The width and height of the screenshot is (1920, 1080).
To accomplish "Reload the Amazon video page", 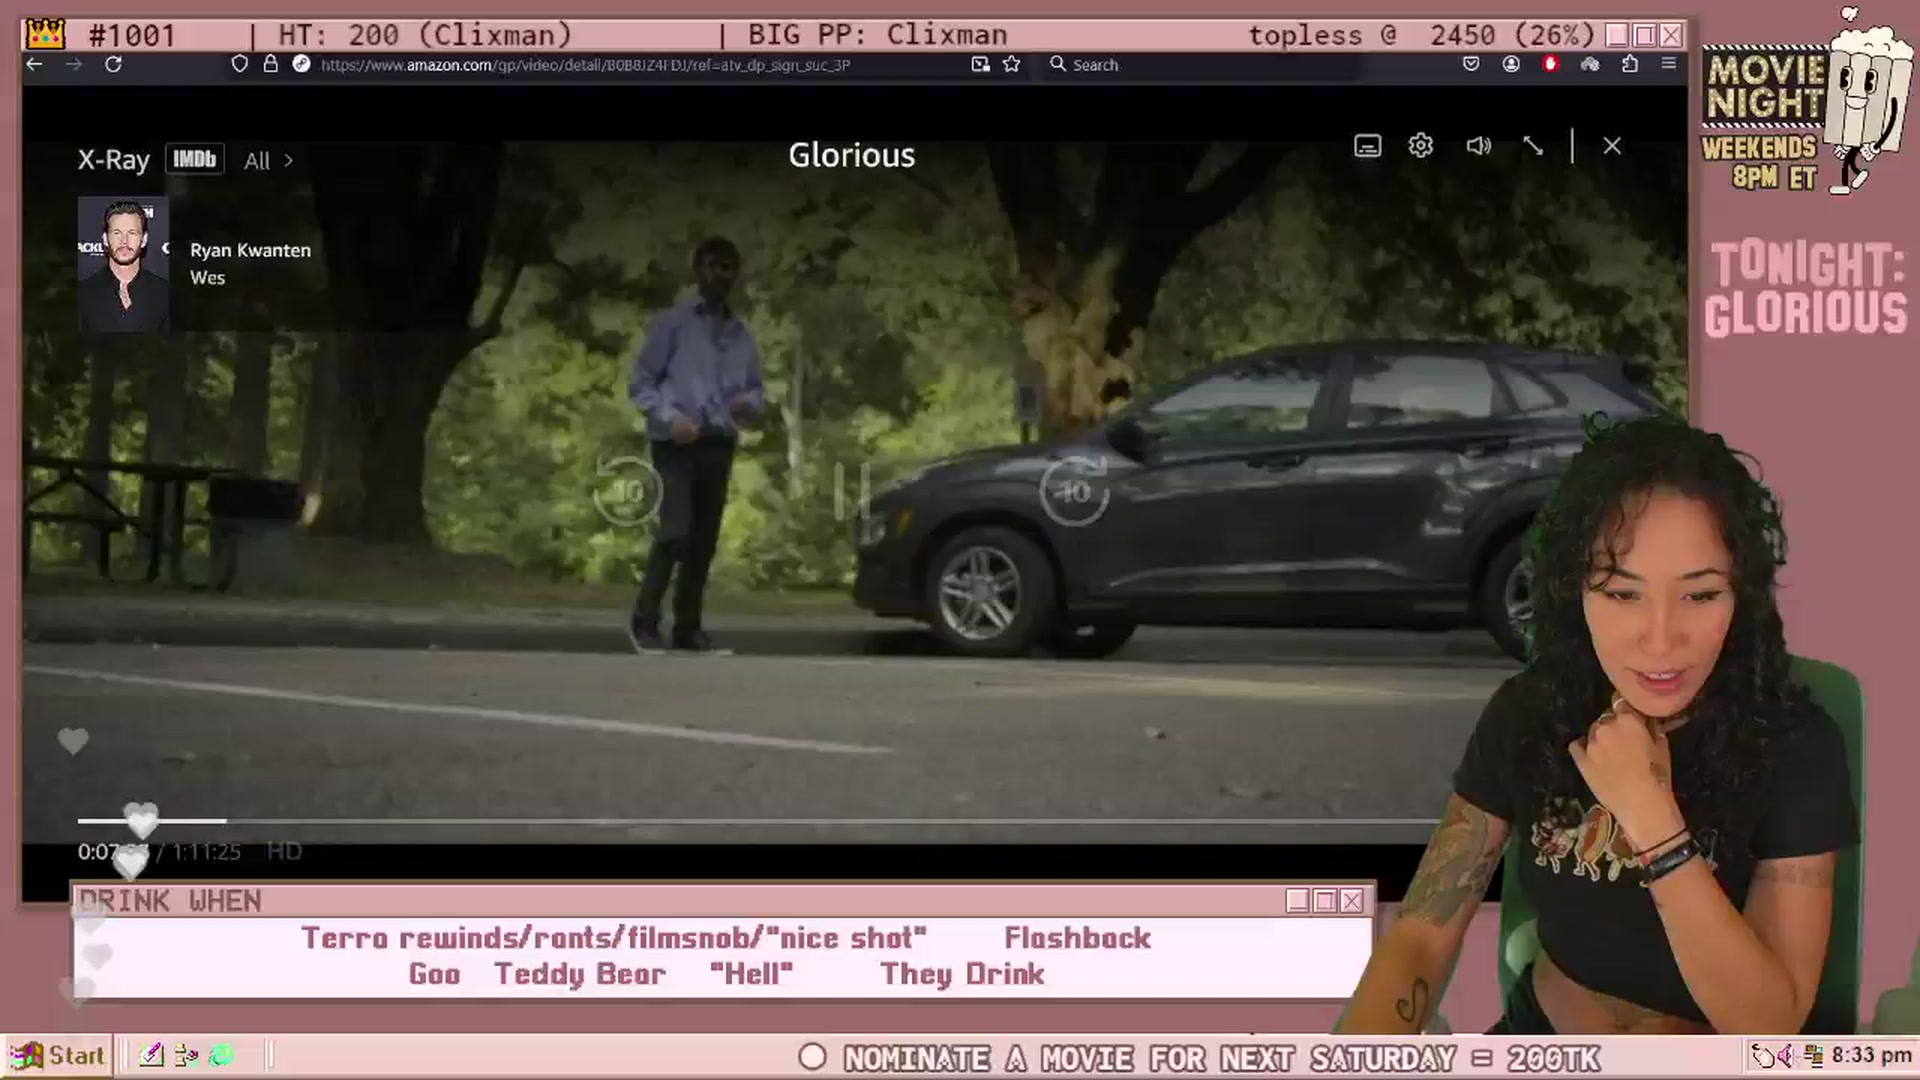I will (113, 64).
